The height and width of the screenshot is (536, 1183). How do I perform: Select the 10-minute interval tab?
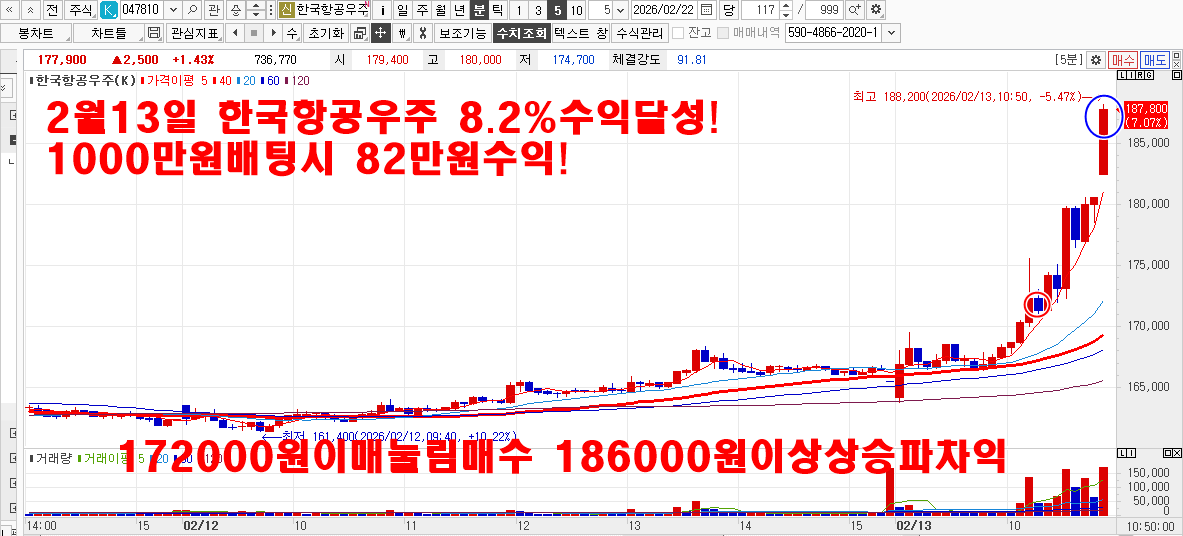coord(576,10)
